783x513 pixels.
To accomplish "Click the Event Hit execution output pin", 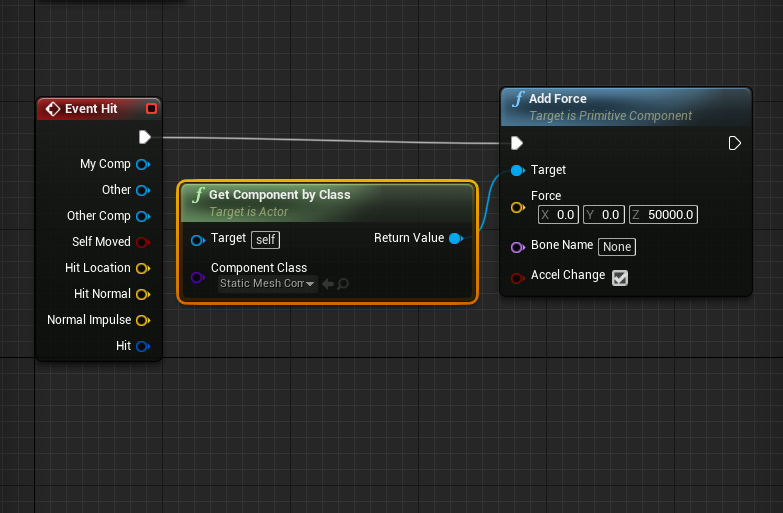I will click(x=145, y=137).
